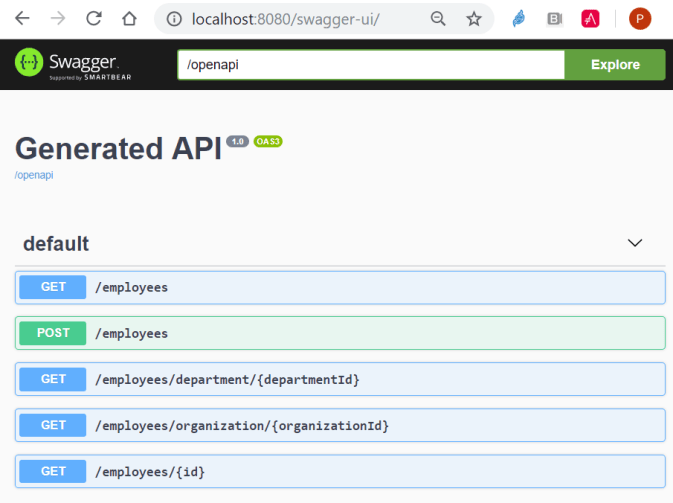Click the browser forward arrow
The width and height of the screenshot is (673, 503).
pos(58,19)
